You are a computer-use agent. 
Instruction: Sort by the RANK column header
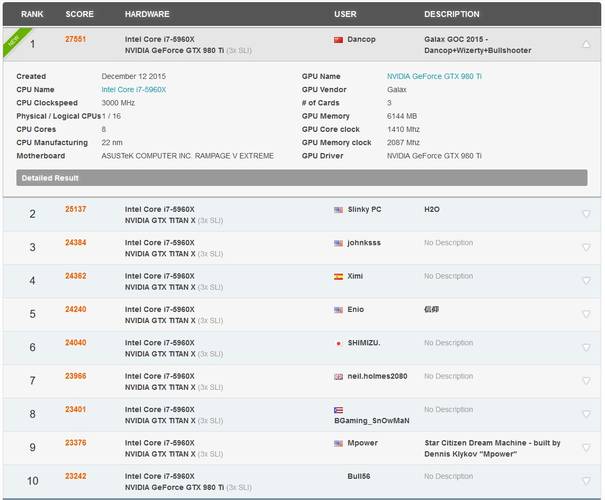click(32, 14)
